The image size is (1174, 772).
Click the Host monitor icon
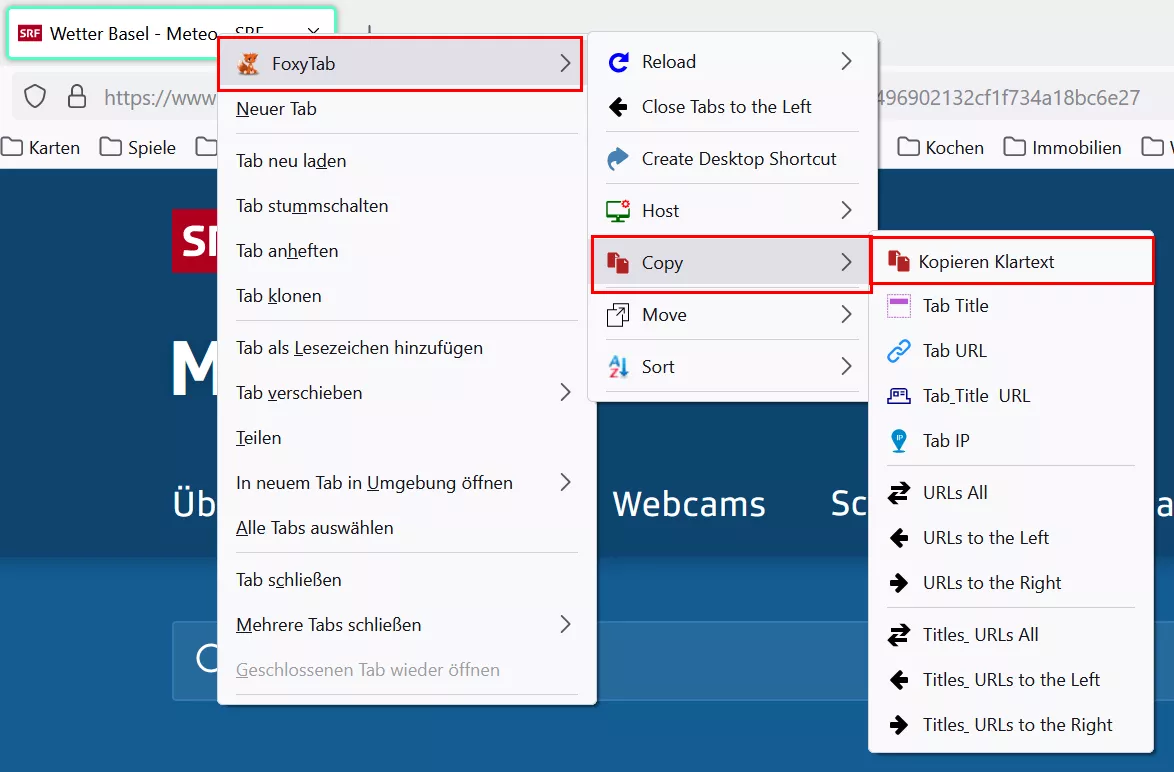click(x=618, y=210)
